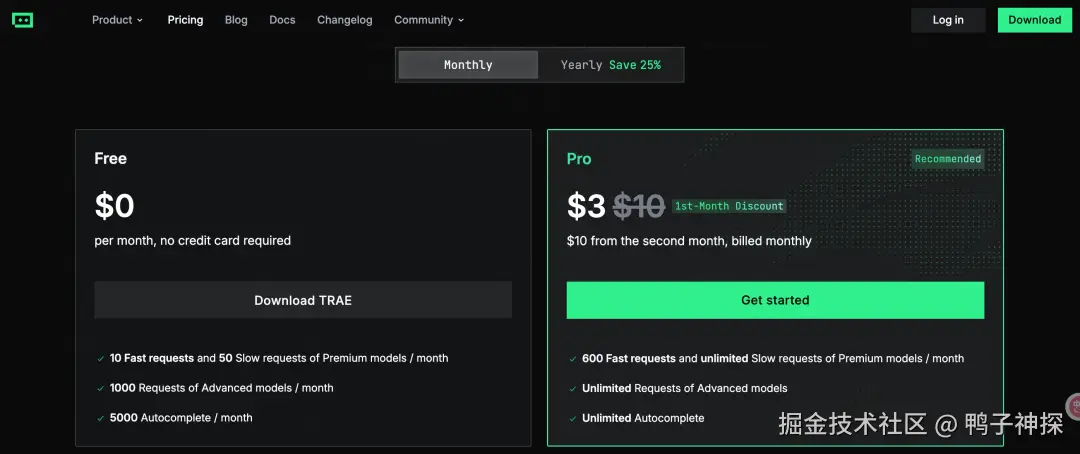This screenshot has height=454, width=1080.
Task: Go to the Pricing nav item
Action: click(185, 20)
